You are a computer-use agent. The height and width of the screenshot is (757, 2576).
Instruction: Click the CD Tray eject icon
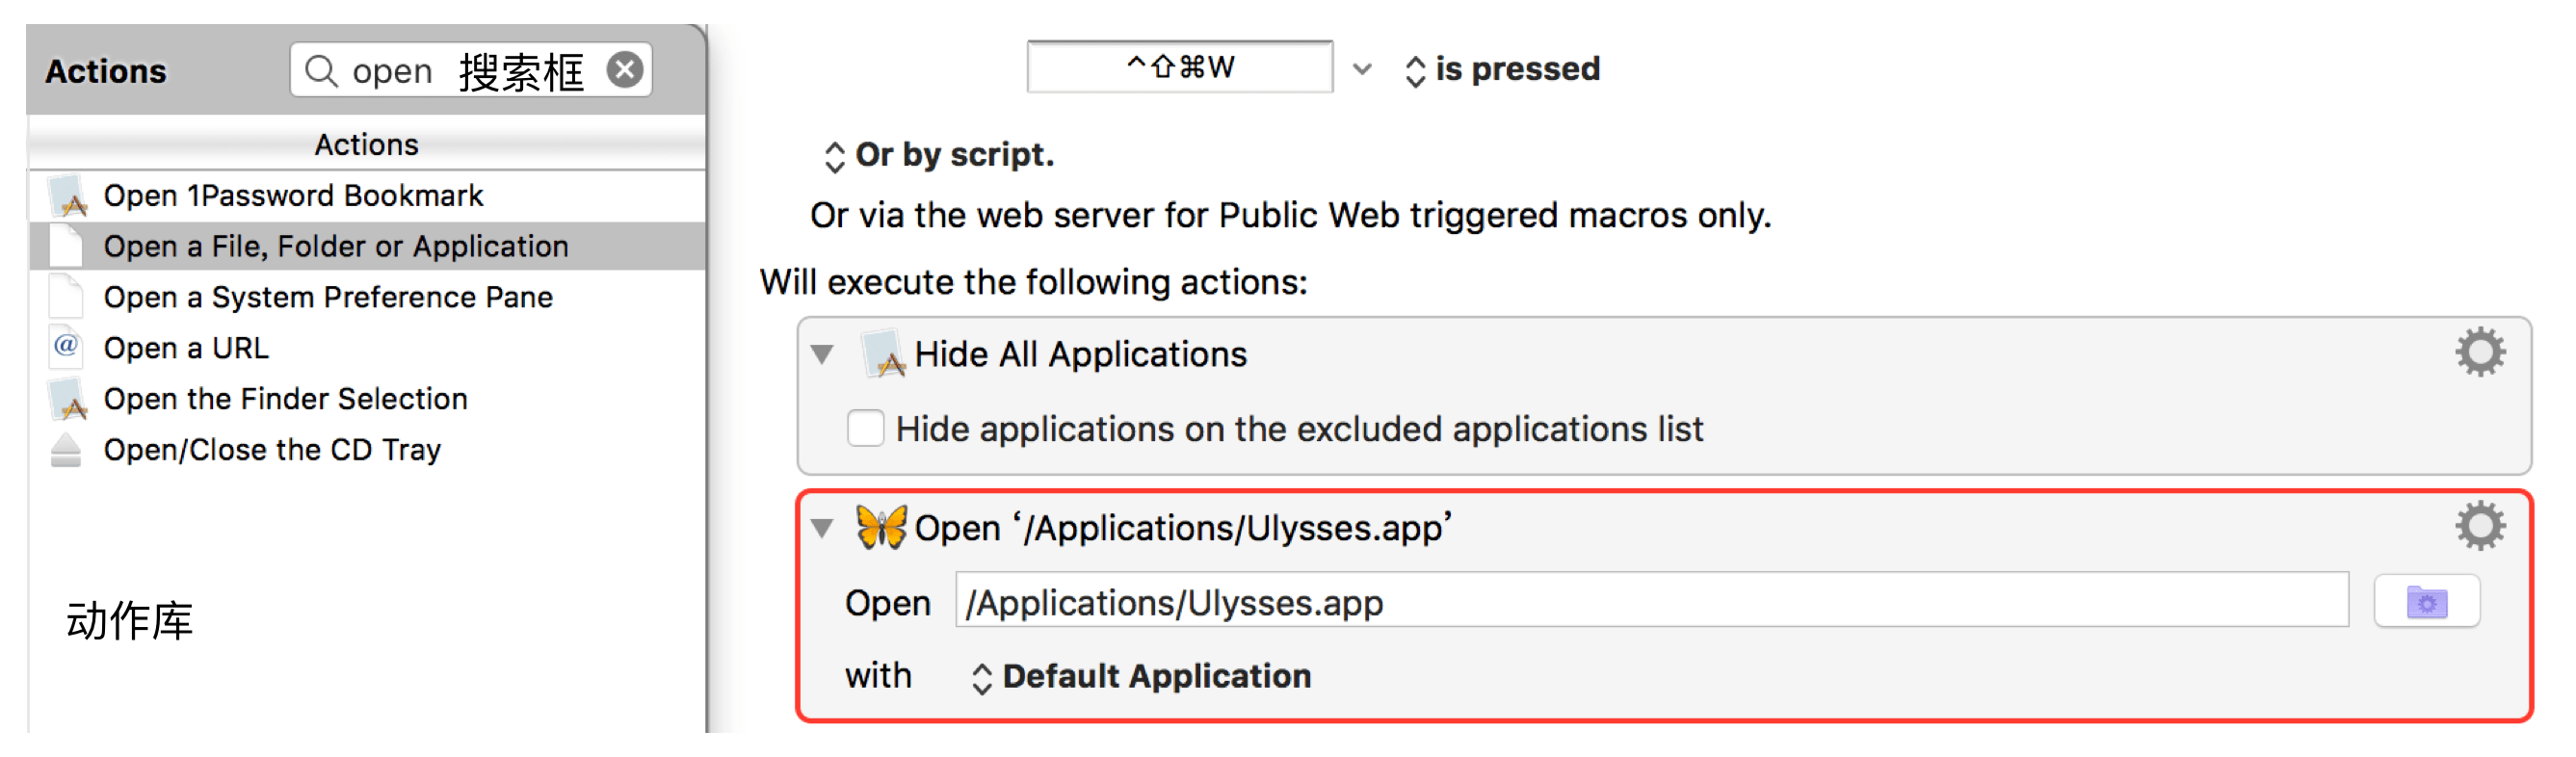click(66, 451)
